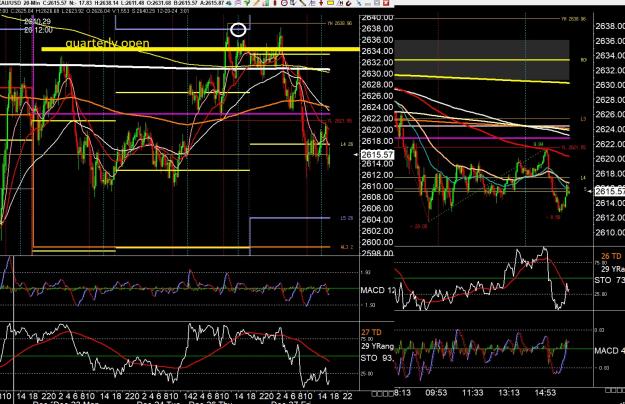
Task: Click the 2640.00 value on left price axis
Action: [x=377, y=18]
